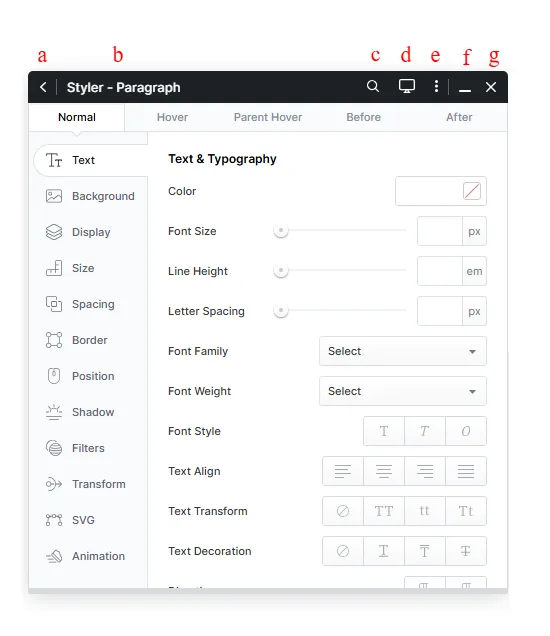Open the Font Size px unit selector
This screenshot has width=550, height=636.
474,231
